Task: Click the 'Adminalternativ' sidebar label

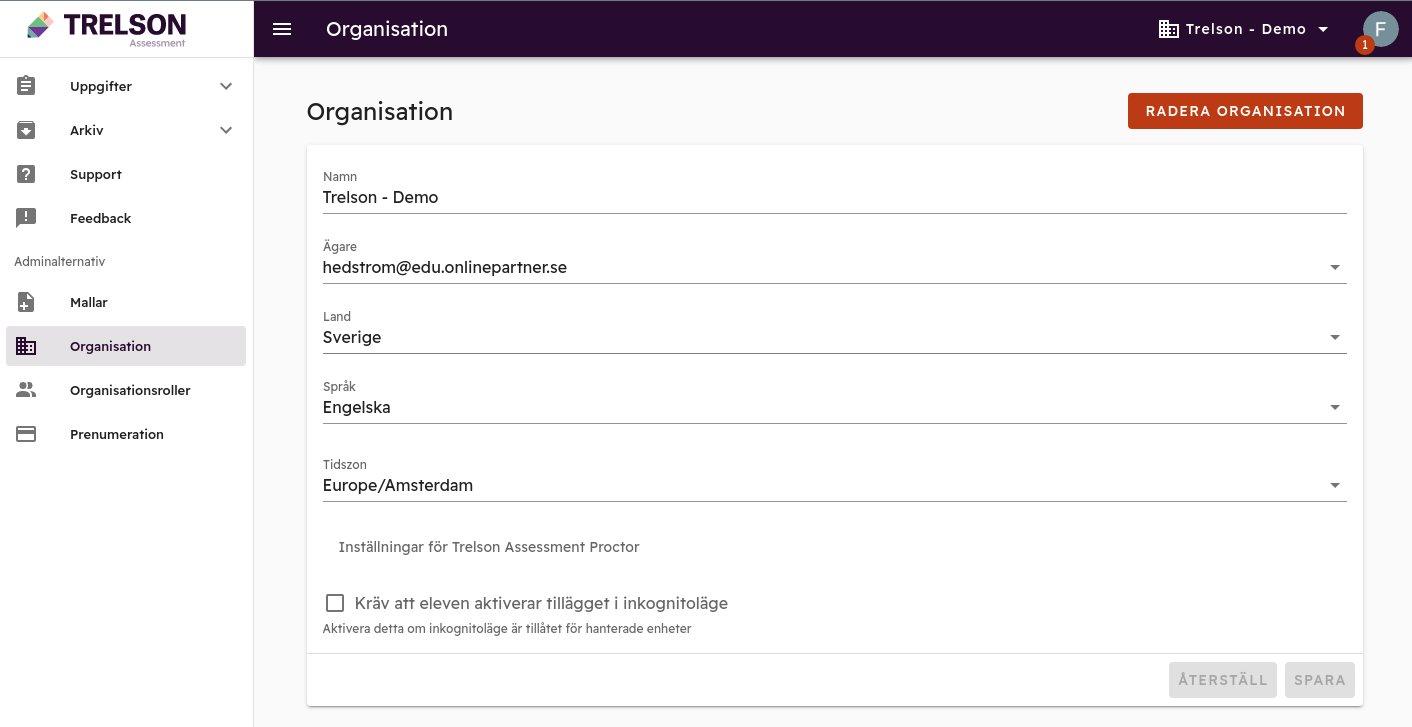Action: pos(60,261)
